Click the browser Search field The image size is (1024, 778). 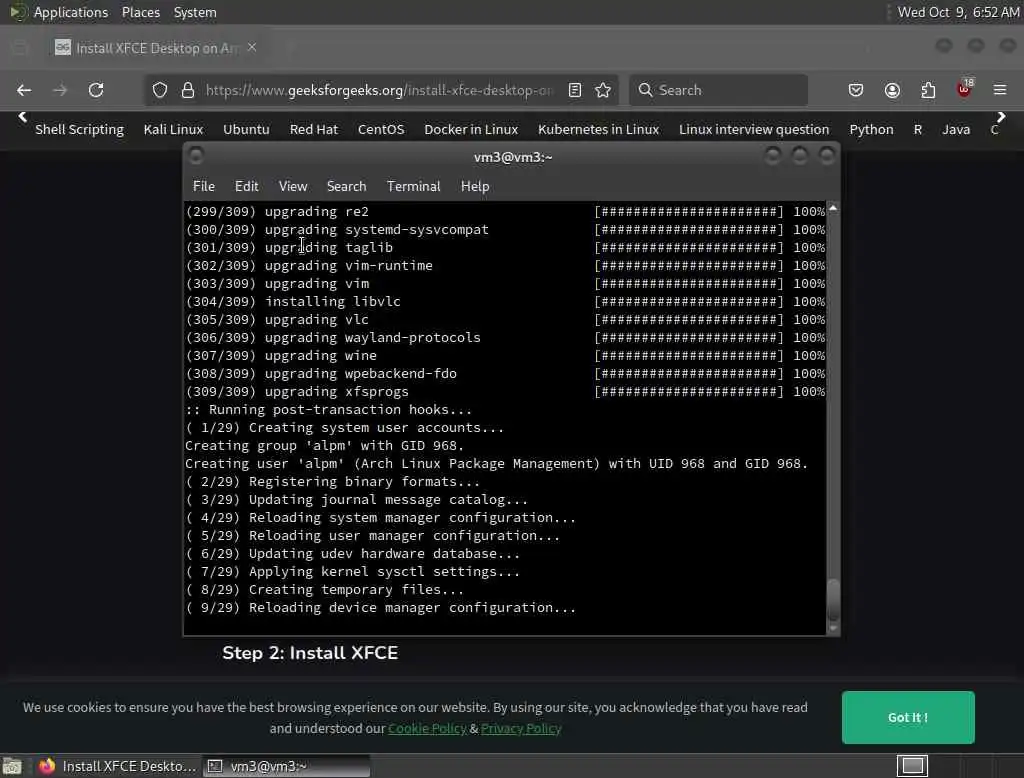718,90
